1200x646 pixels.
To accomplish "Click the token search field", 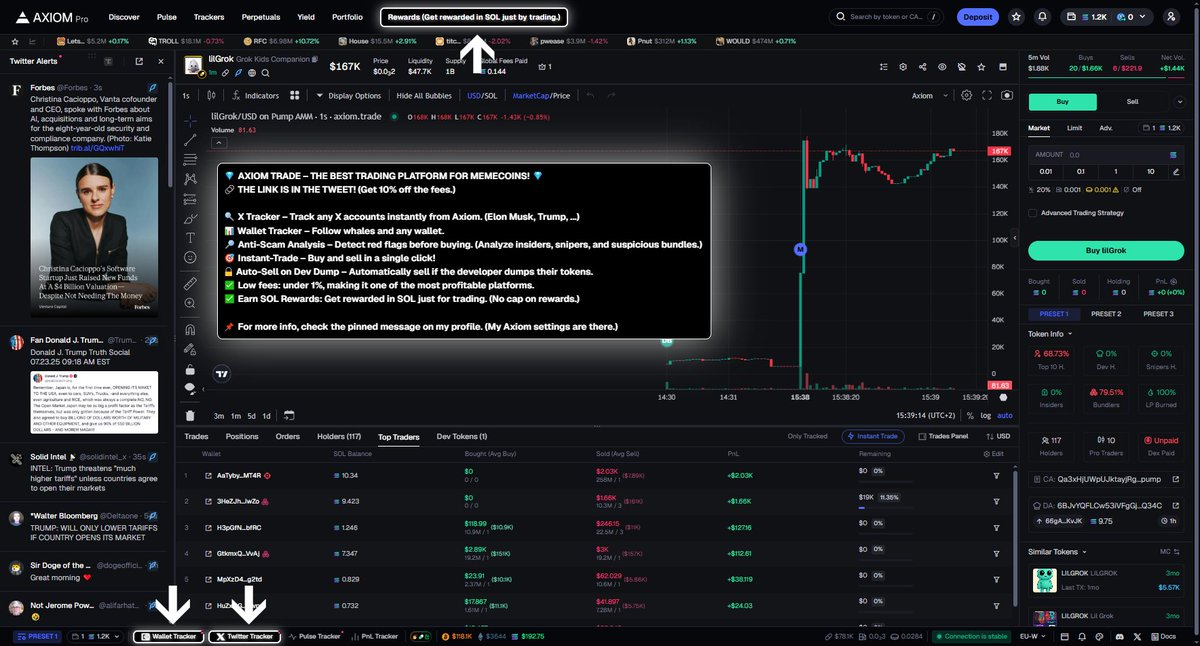I will (x=886, y=17).
